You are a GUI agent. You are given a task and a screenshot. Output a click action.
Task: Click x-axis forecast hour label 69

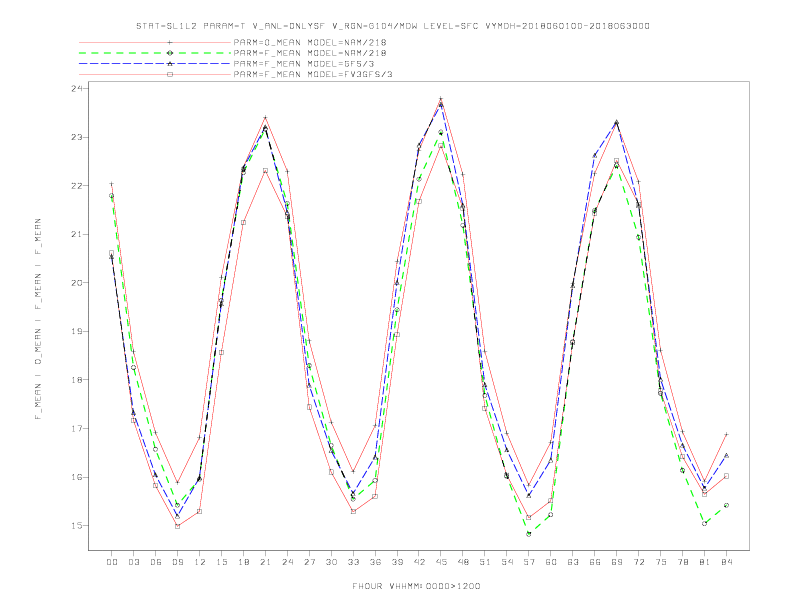pos(617,562)
